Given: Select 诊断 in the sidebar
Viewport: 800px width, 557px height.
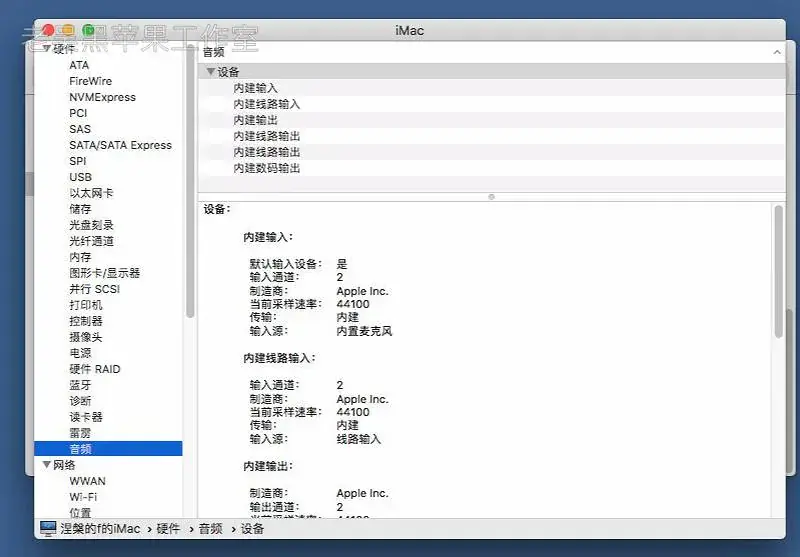Looking at the screenshot, I should (x=80, y=401).
